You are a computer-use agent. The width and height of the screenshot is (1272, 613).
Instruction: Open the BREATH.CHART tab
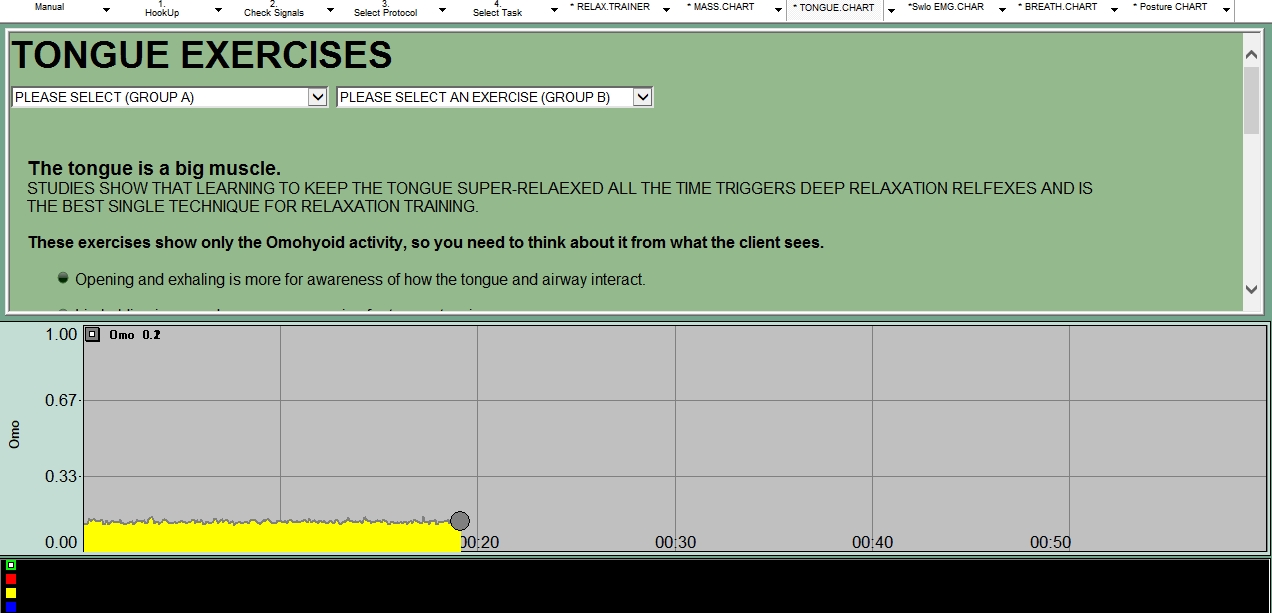click(x=1057, y=7)
